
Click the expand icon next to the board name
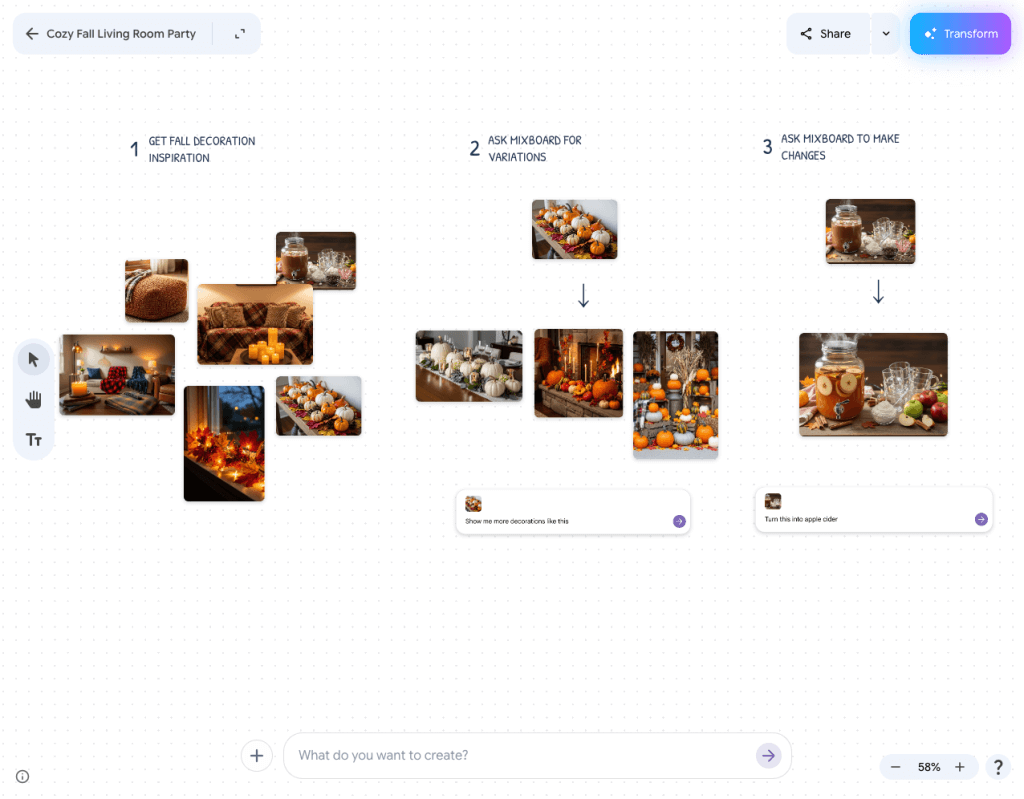[239, 33]
